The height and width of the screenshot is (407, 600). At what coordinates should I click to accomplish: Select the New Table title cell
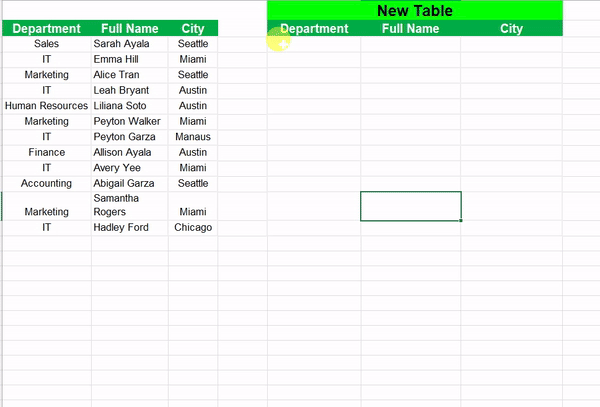click(x=415, y=10)
